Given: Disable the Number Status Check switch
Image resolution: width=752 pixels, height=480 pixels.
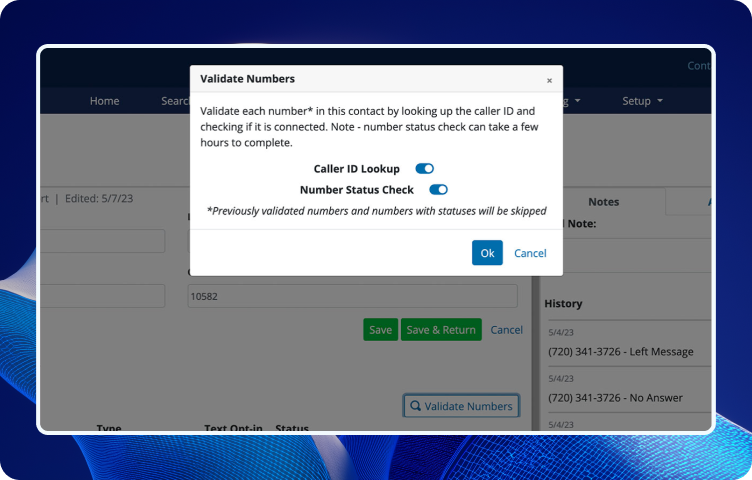Looking at the screenshot, I should click(x=438, y=189).
